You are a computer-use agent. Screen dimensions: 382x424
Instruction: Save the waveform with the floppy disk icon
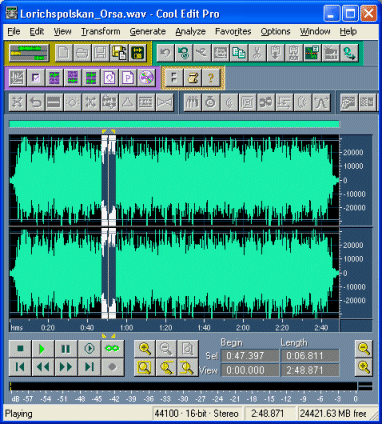point(100,53)
